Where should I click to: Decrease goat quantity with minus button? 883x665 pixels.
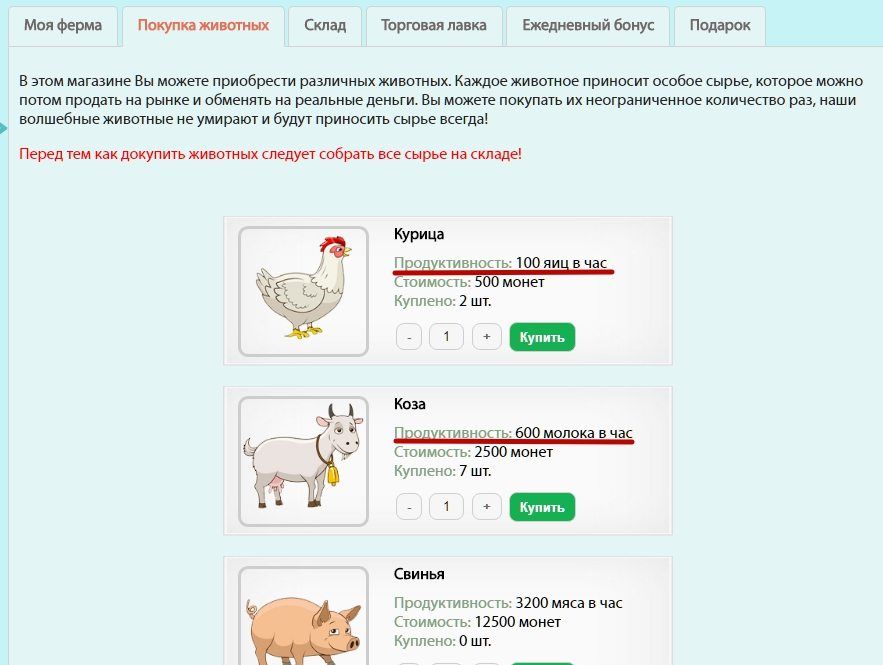coord(409,507)
